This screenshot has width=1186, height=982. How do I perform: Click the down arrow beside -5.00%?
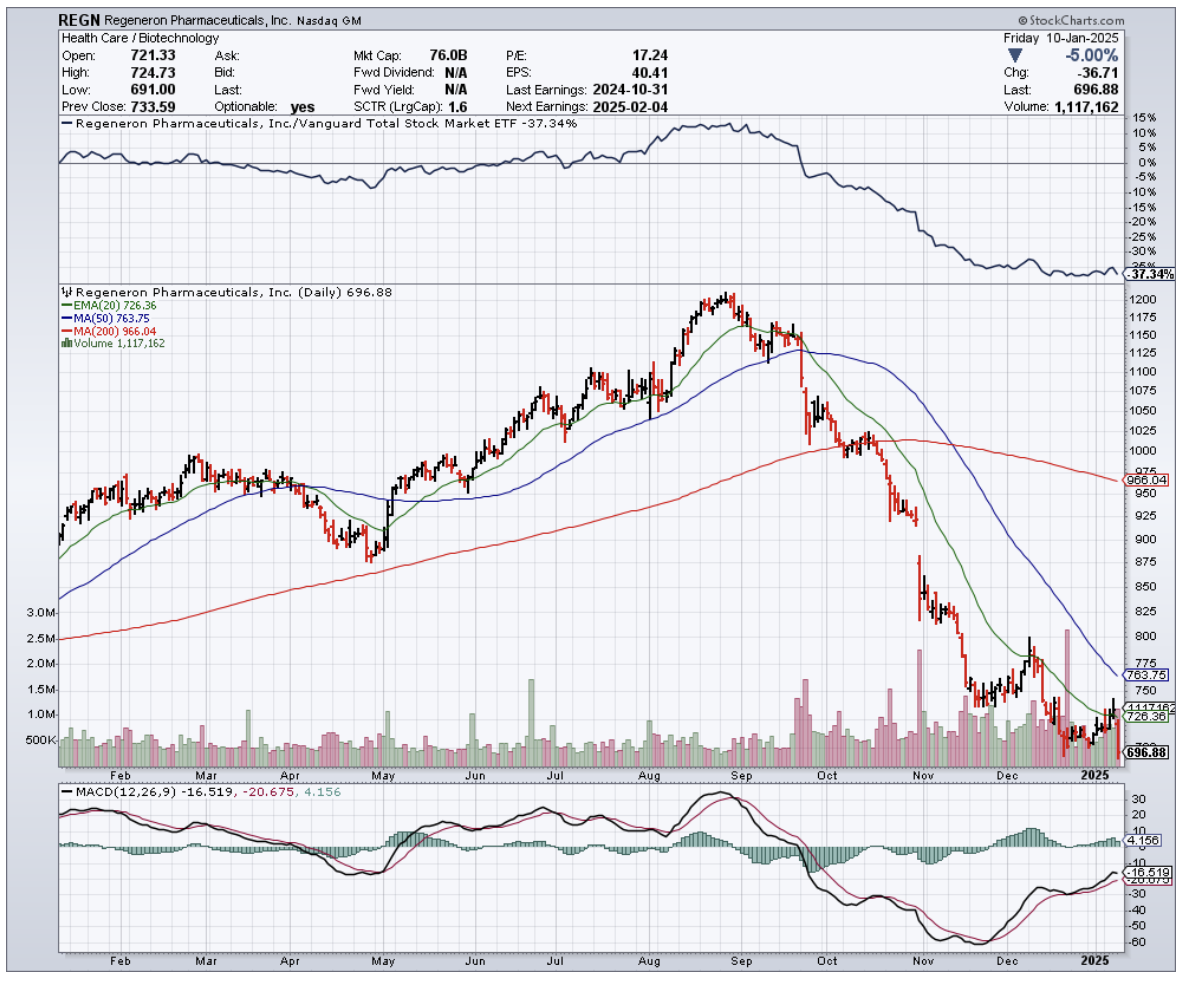click(1016, 56)
